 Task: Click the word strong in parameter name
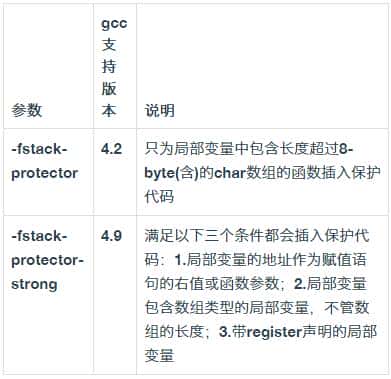click(34, 284)
